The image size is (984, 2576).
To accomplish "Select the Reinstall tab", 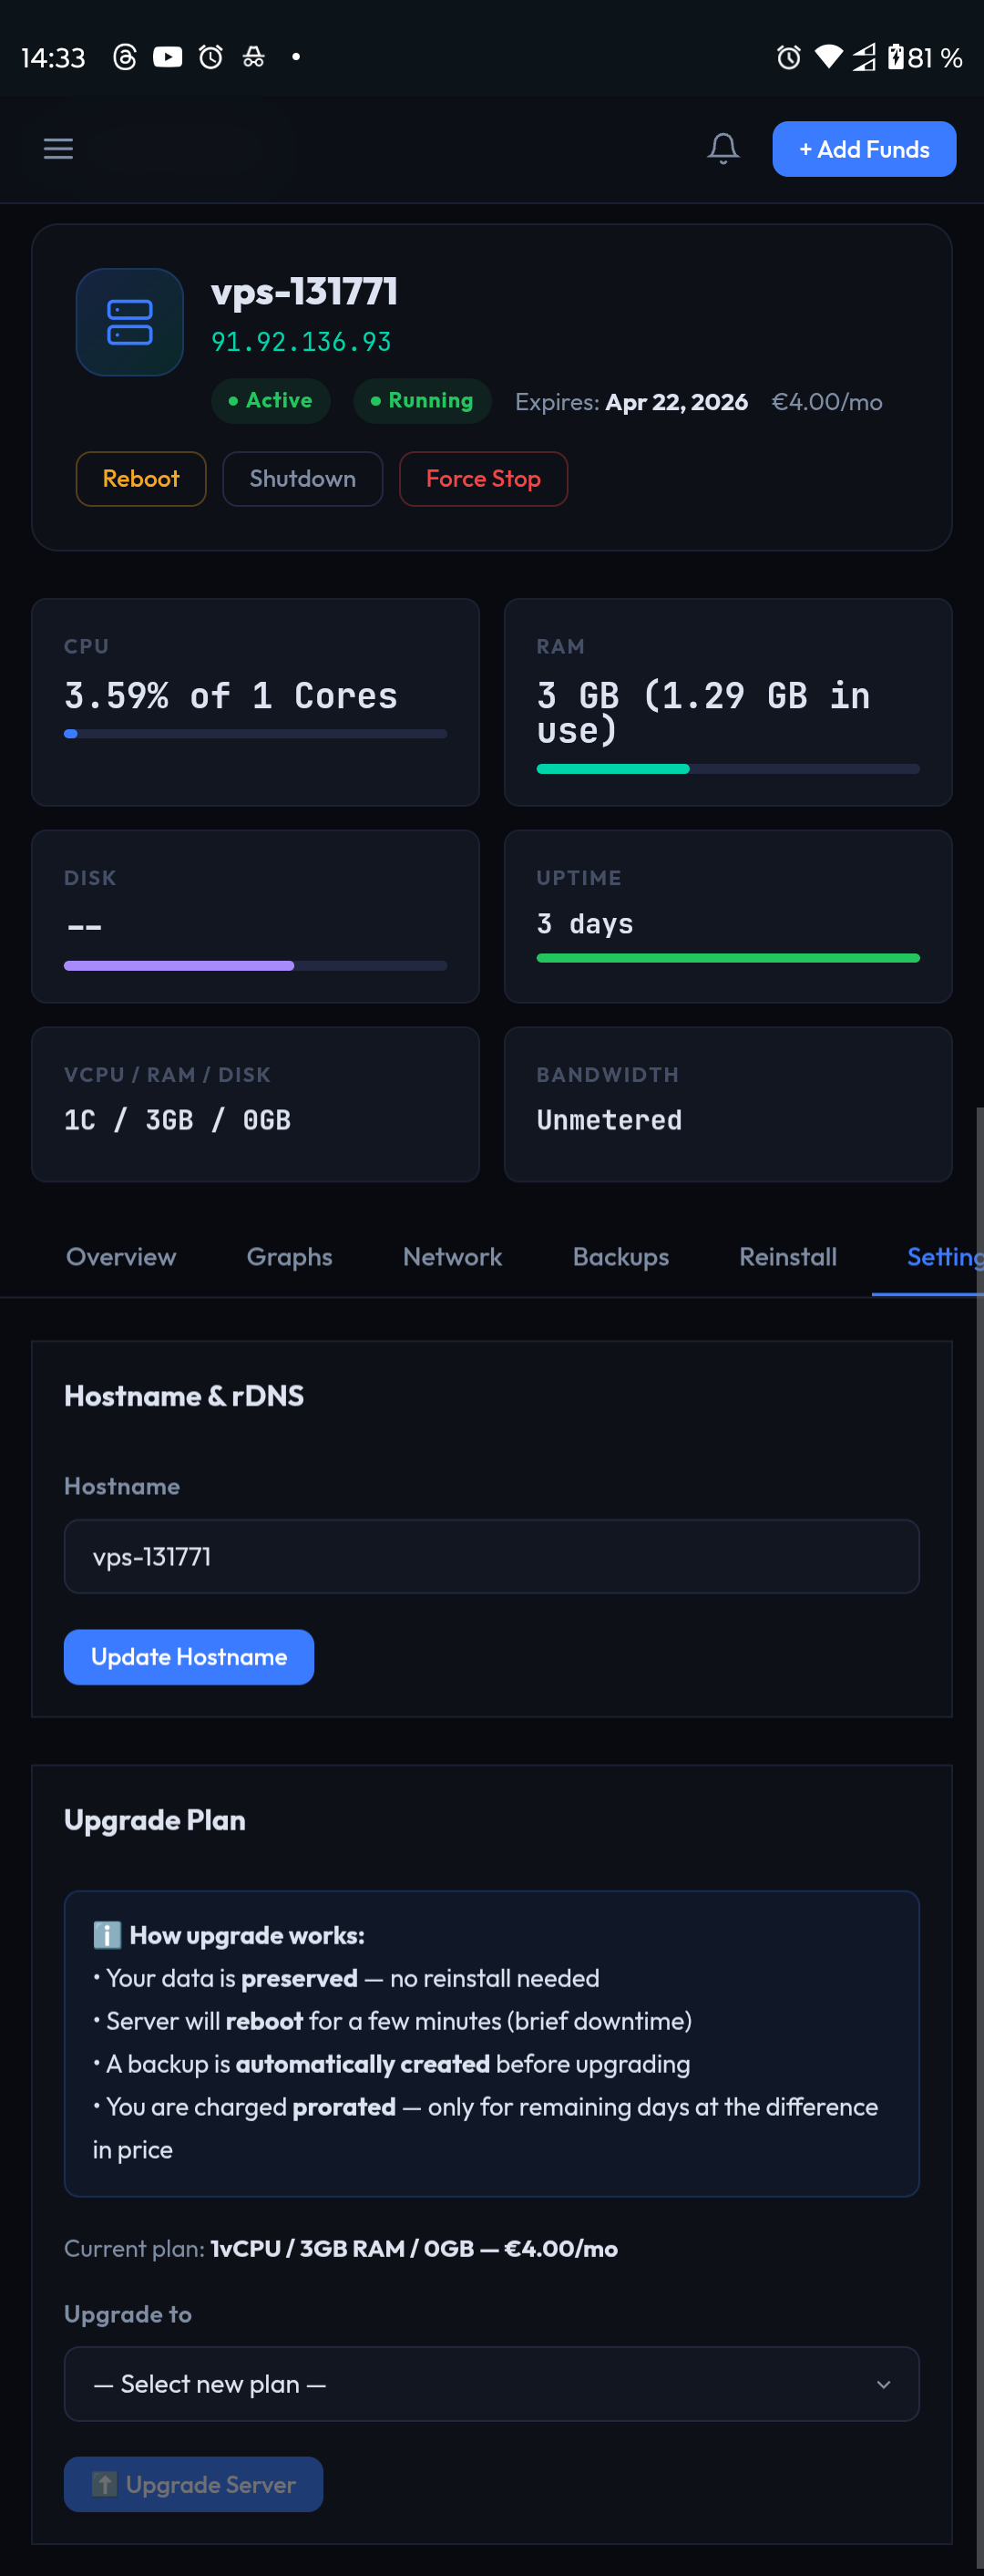I will point(787,1257).
